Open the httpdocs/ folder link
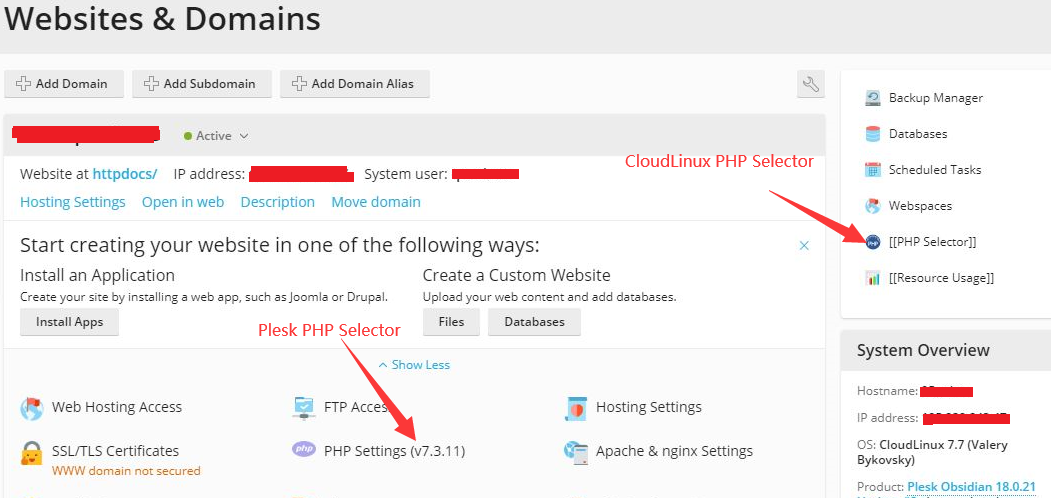The width and height of the screenshot is (1051, 498). [x=125, y=174]
